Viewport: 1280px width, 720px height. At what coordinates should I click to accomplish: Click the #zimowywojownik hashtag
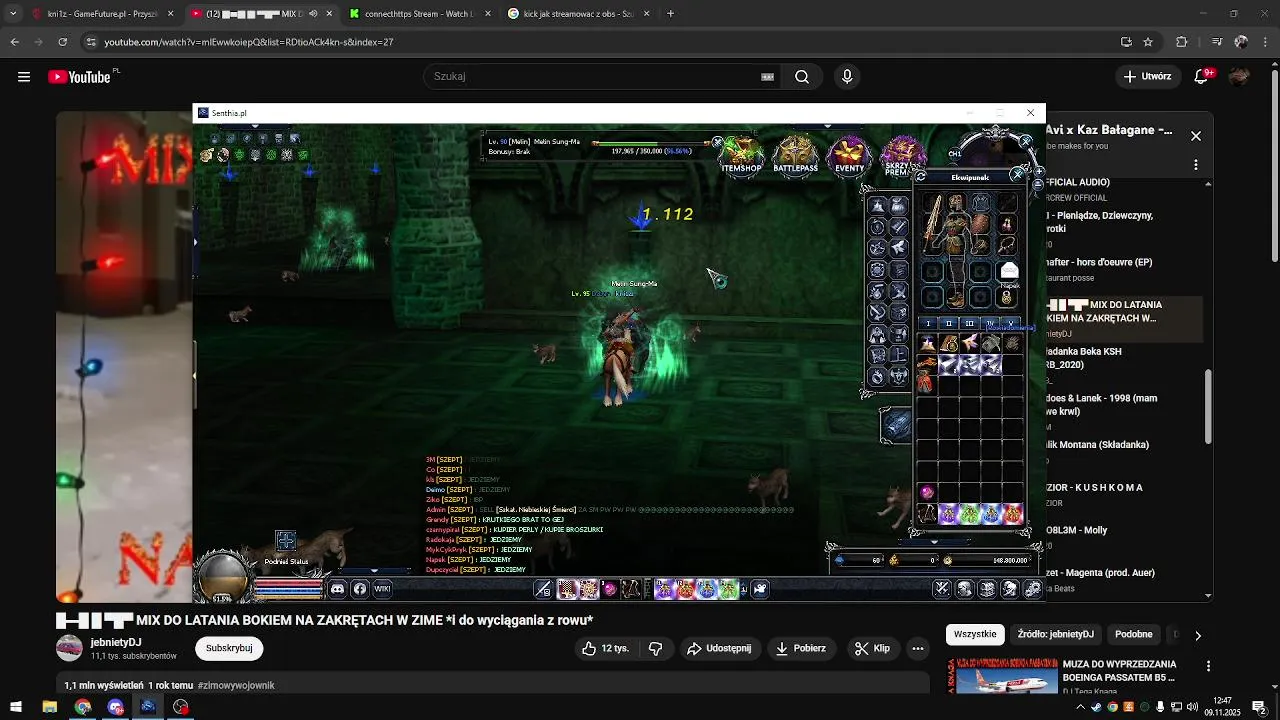point(236,685)
